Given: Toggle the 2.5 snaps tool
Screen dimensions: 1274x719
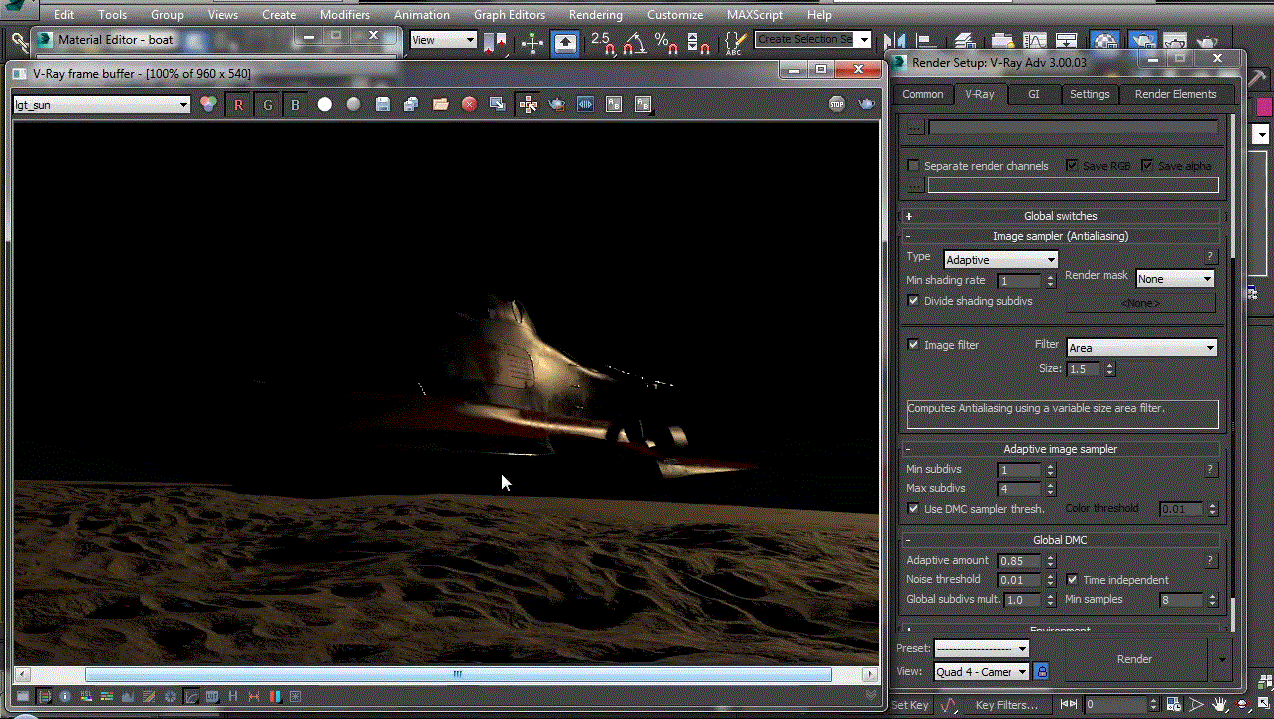Looking at the screenshot, I should 602,43.
